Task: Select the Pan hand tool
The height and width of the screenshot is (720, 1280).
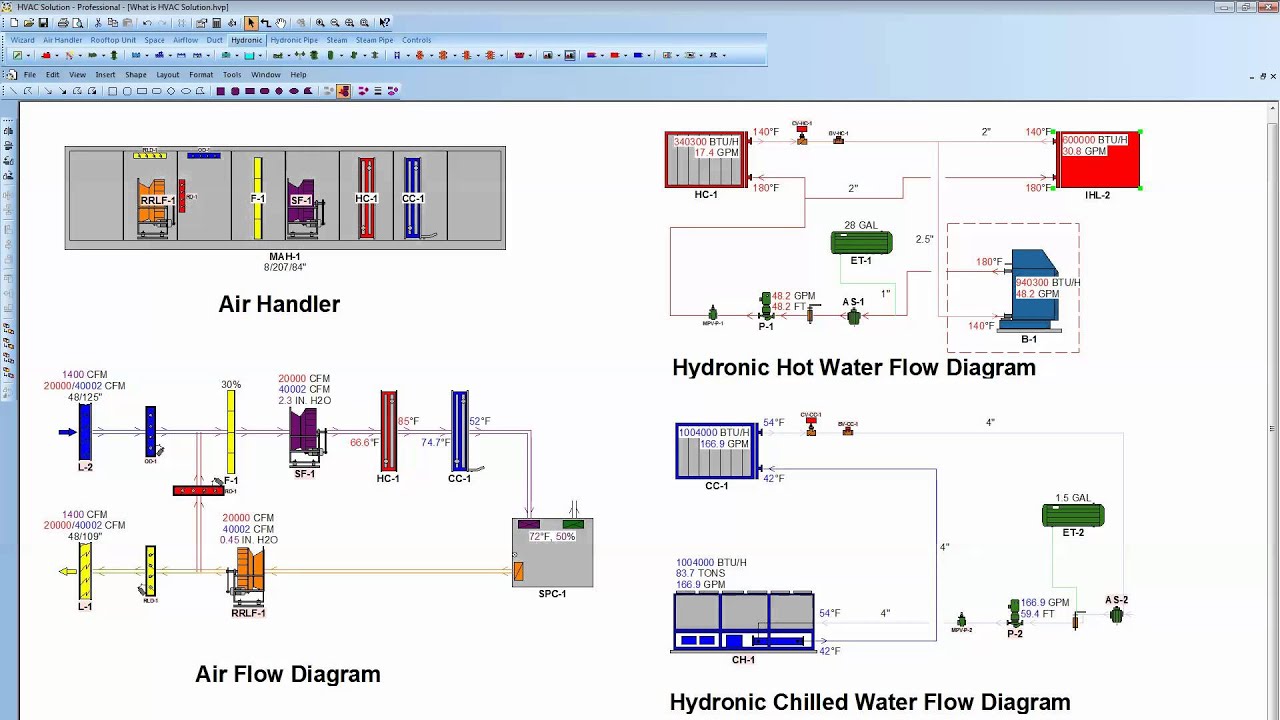Action: coord(281,23)
